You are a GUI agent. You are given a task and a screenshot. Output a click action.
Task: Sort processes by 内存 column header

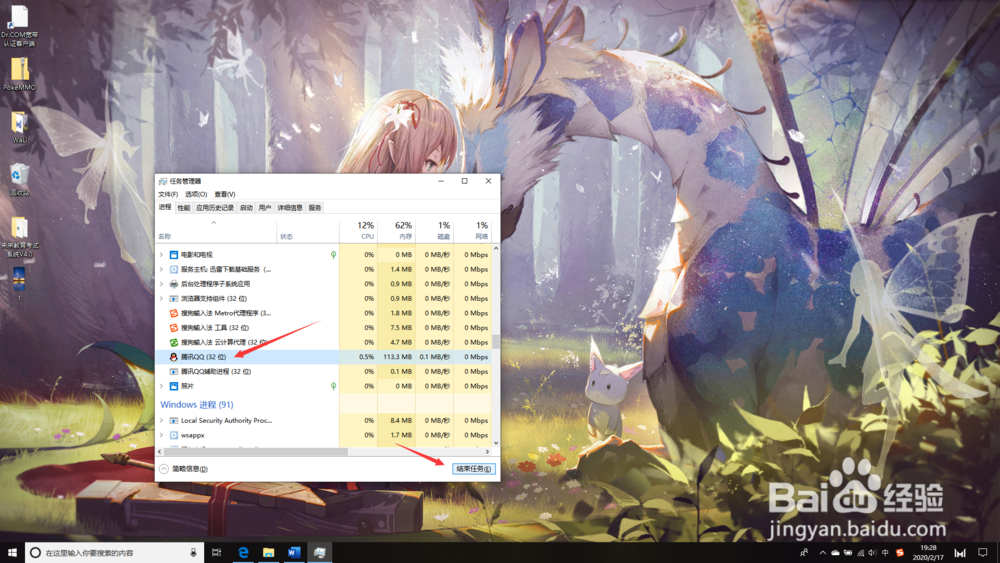click(396, 231)
